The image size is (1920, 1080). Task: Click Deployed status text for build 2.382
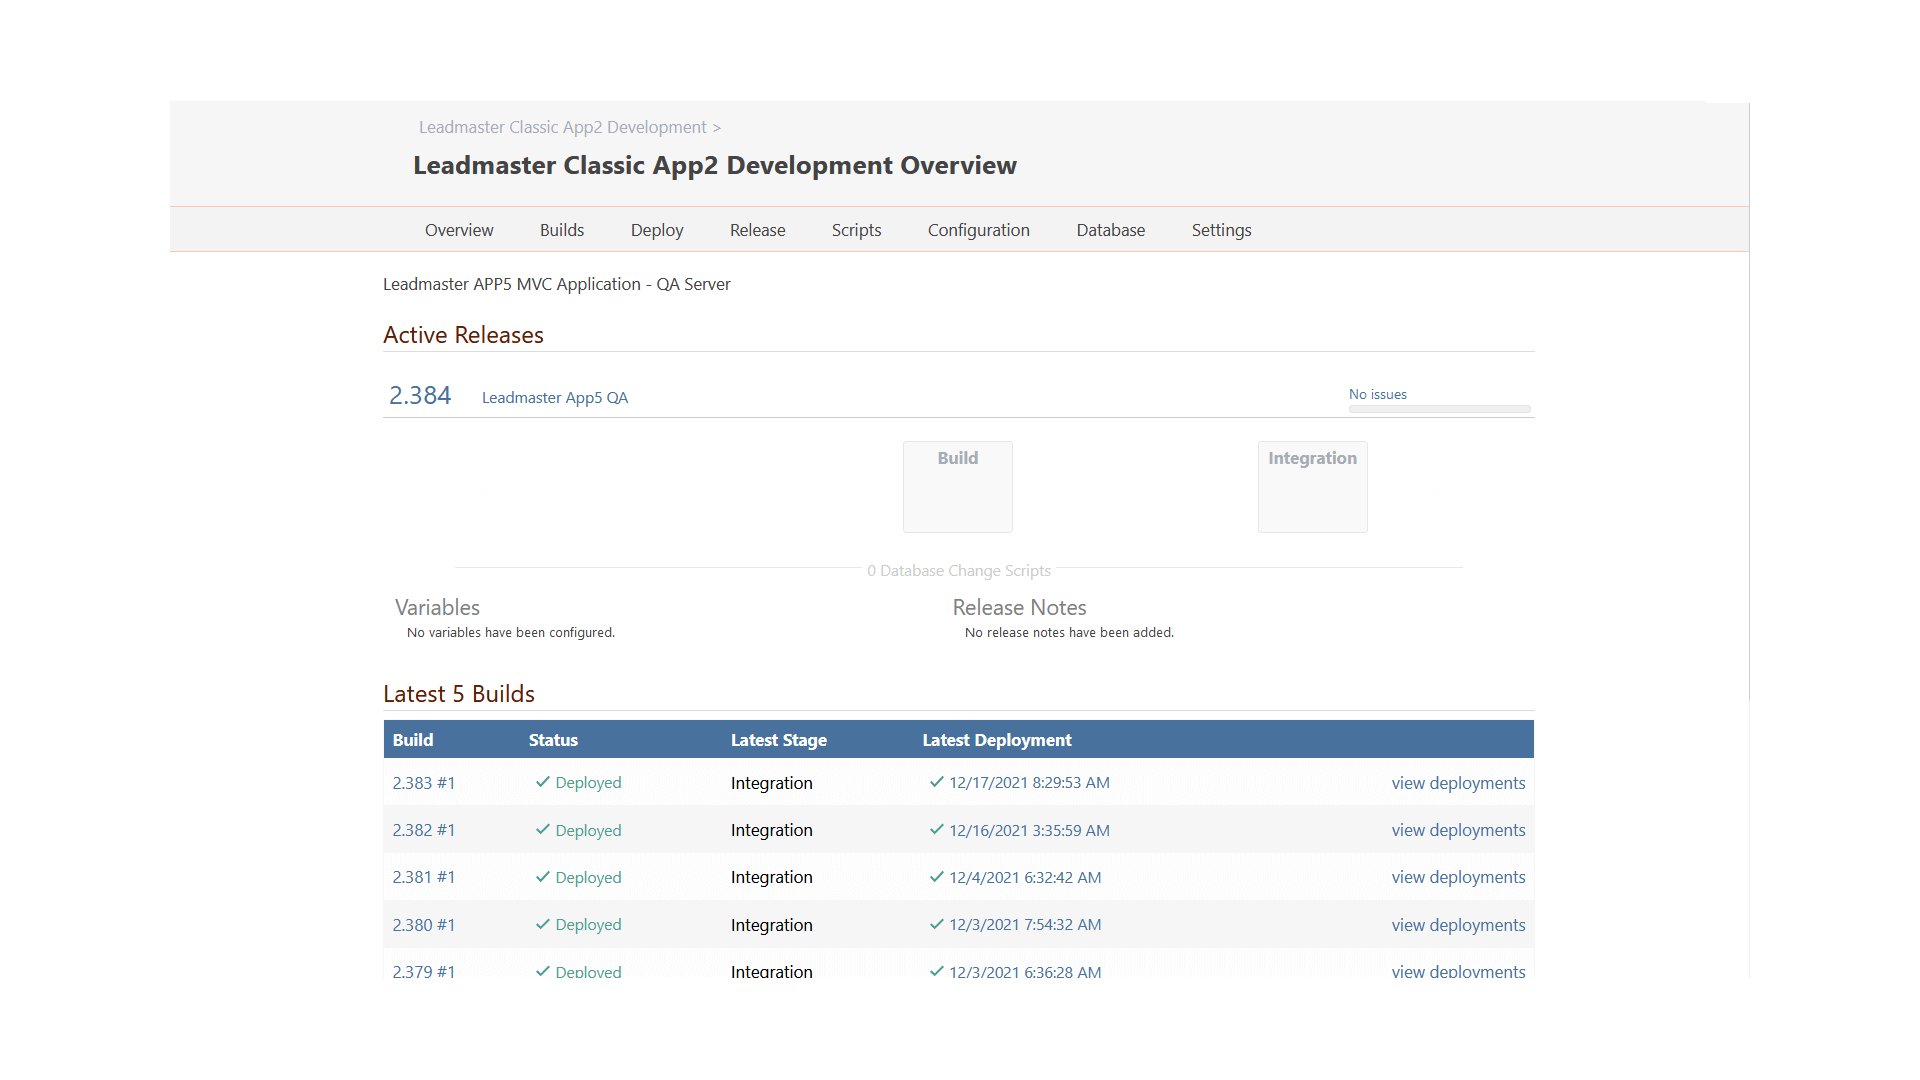click(588, 830)
